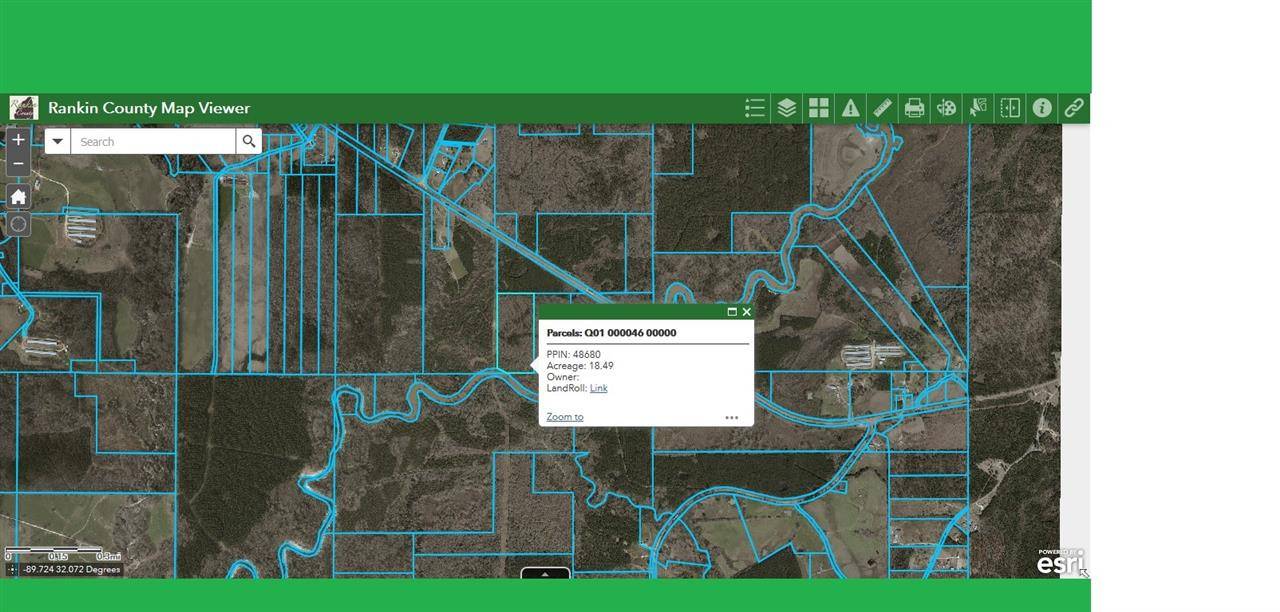Open the Legend widget
Viewport: 1280px width, 612px height.
[x=755, y=108]
